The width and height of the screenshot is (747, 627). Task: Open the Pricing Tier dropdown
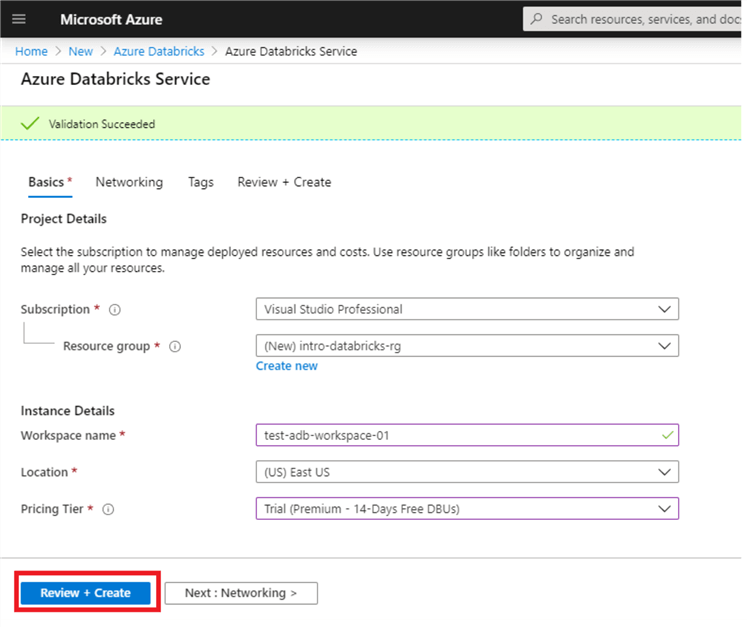[x=467, y=509]
